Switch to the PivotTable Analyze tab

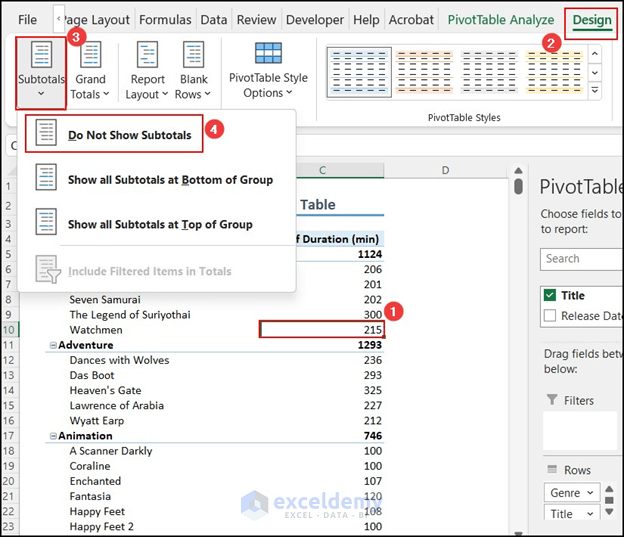click(x=500, y=20)
